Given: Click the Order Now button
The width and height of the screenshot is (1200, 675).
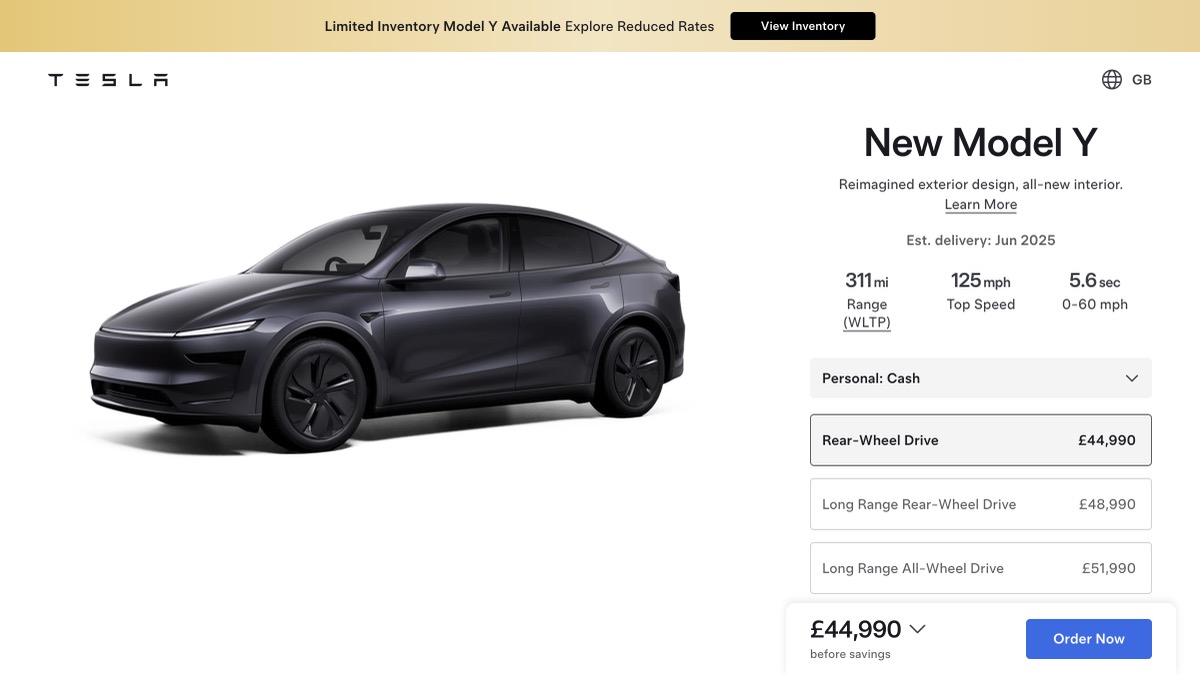Looking at the screenshot, I should 1089,639.
